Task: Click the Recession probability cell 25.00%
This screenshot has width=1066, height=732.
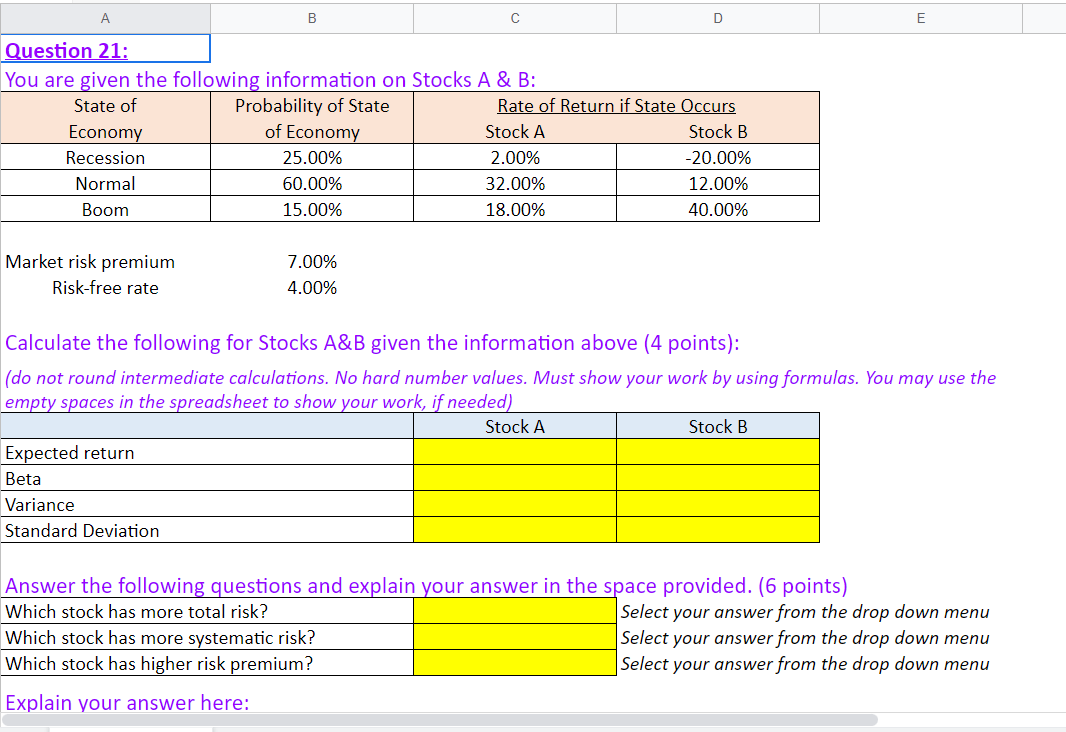Action: pyautogui.click(x=312, y=157)
